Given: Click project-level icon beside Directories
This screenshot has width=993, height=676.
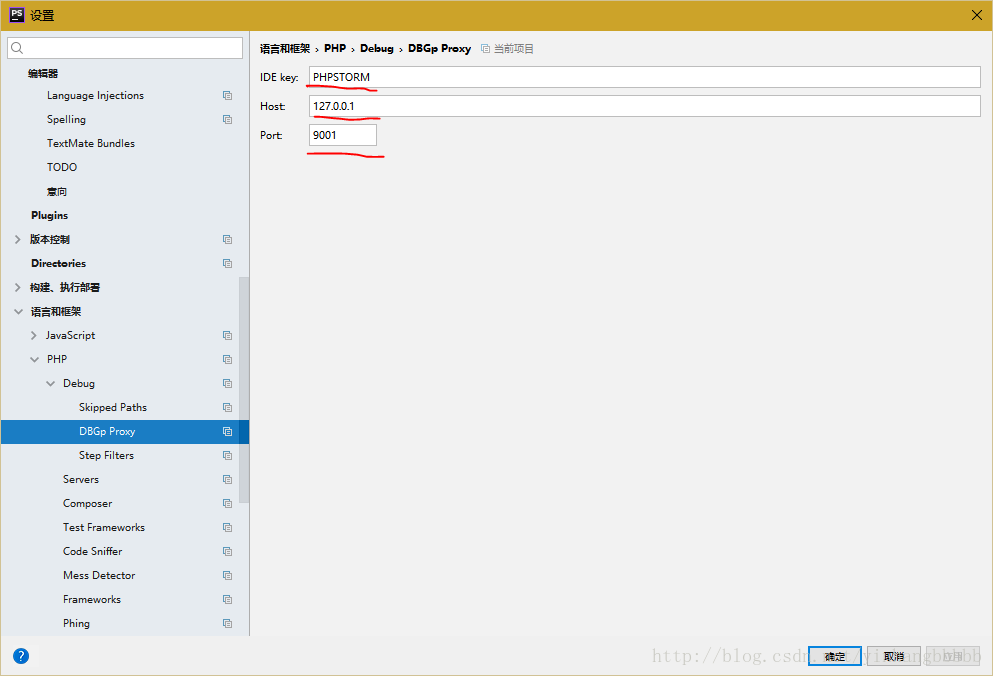Looking at the screenshot, I should pos(227,264).
